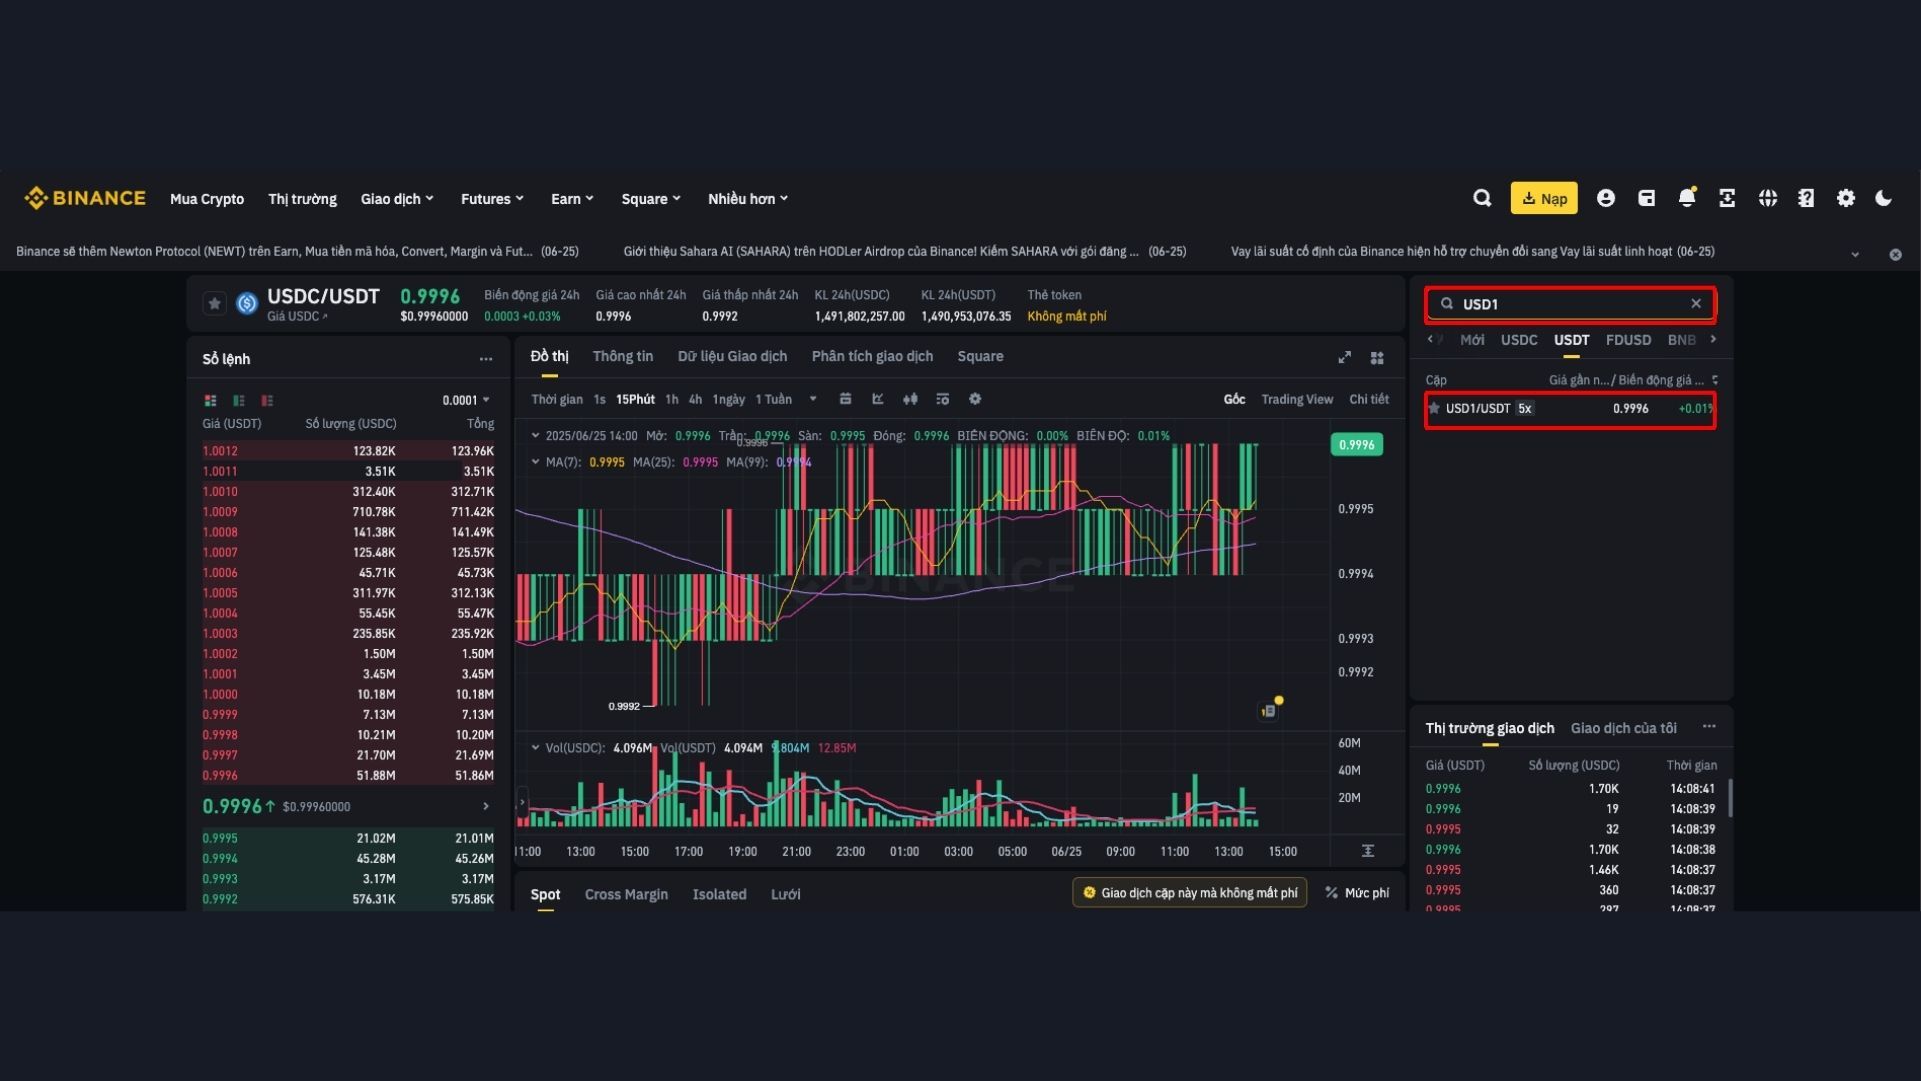This screenshot has height=1081, width=1921.
Task: Open the multi-chart layout grid icon
Action: click(1377, 357)
